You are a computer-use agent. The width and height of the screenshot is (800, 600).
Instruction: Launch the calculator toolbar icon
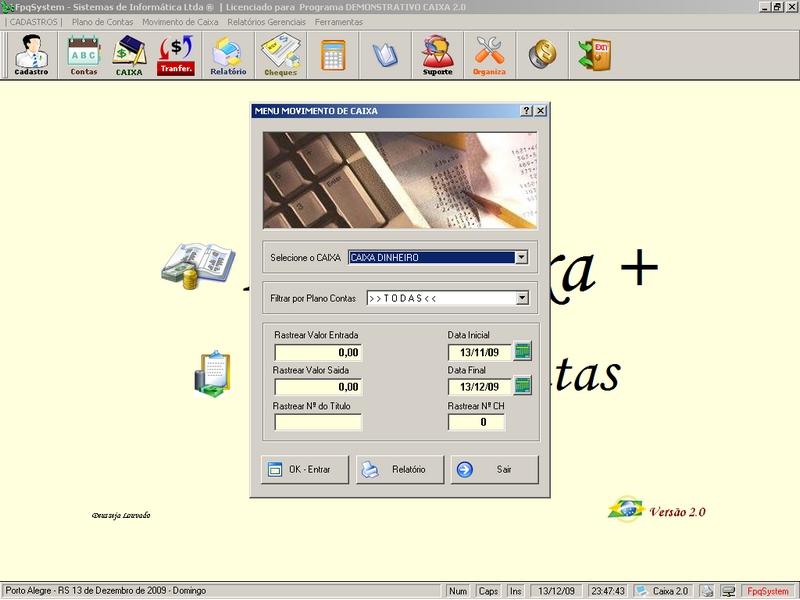click(333, 55)
